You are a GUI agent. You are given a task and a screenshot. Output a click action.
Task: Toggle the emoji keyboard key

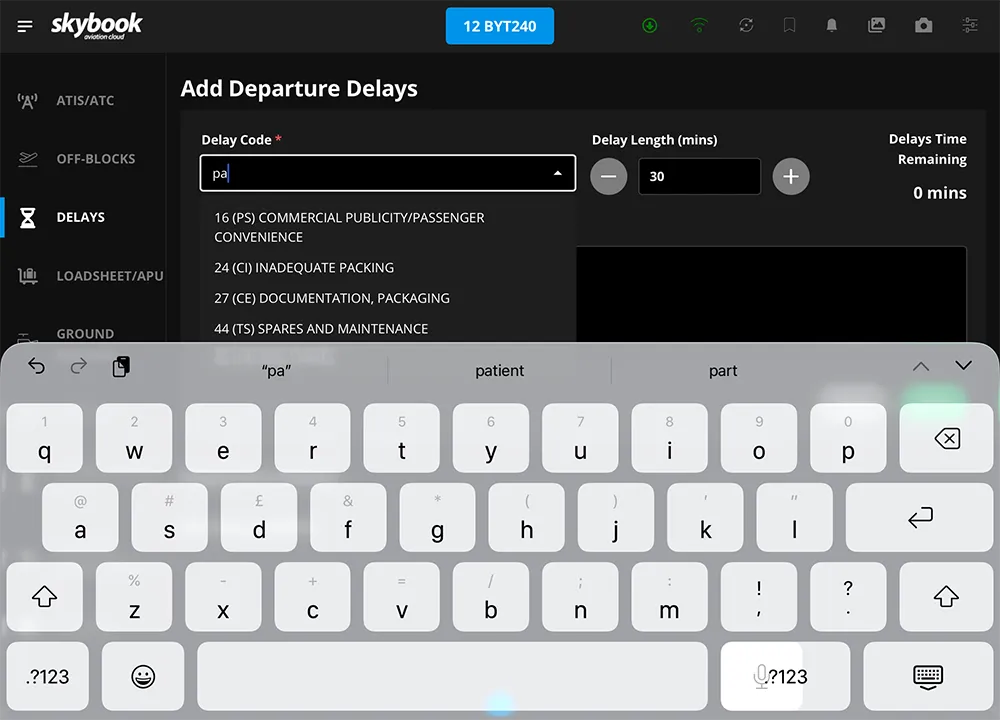[x=143, y=676]
